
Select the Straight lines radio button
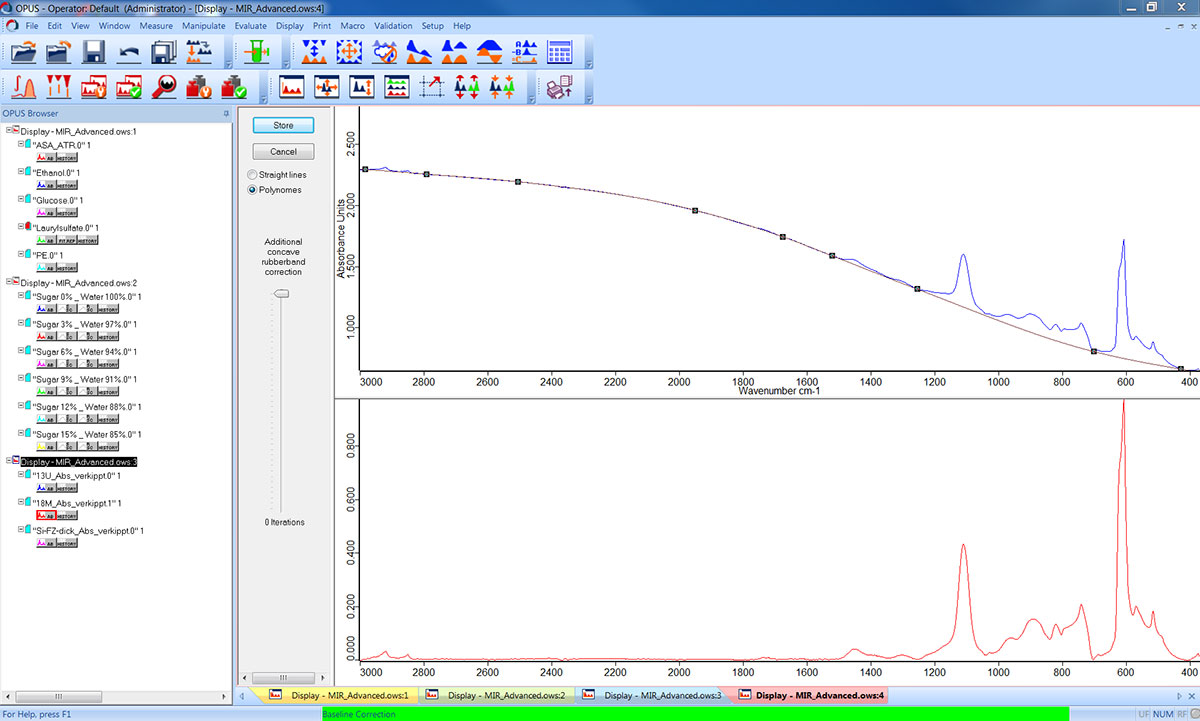252,175
